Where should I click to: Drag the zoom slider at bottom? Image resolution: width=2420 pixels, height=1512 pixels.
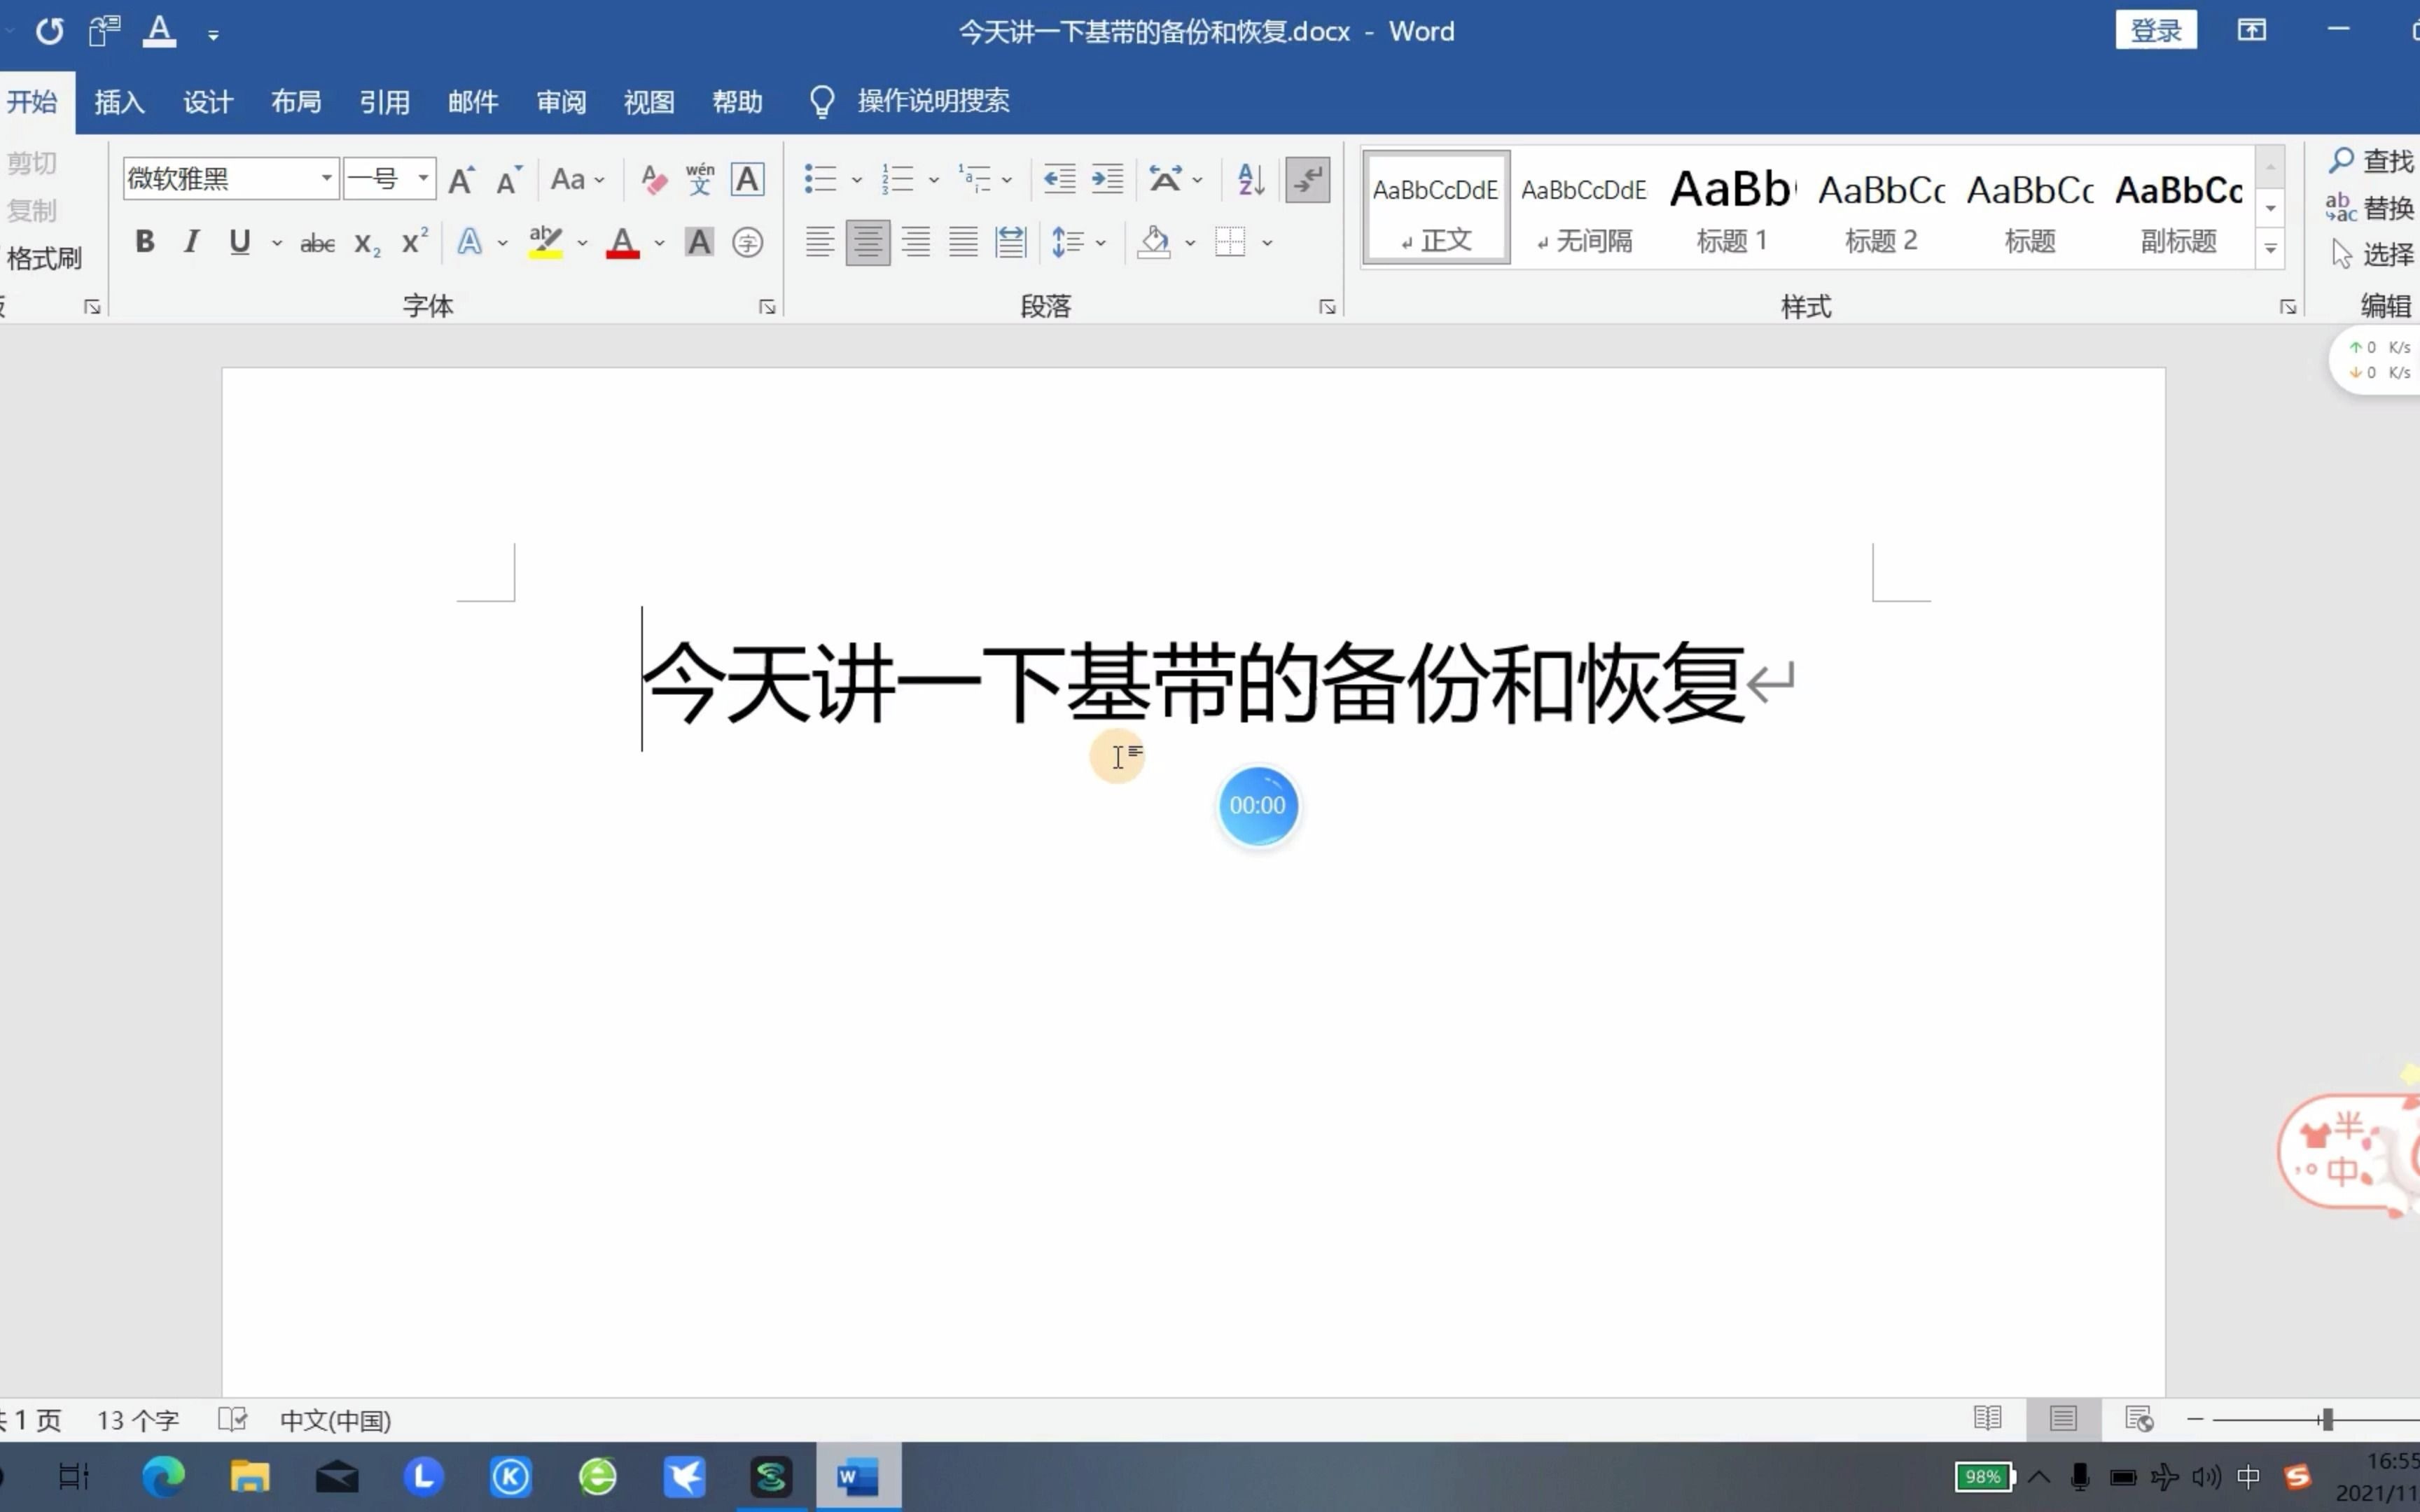2326,1418
